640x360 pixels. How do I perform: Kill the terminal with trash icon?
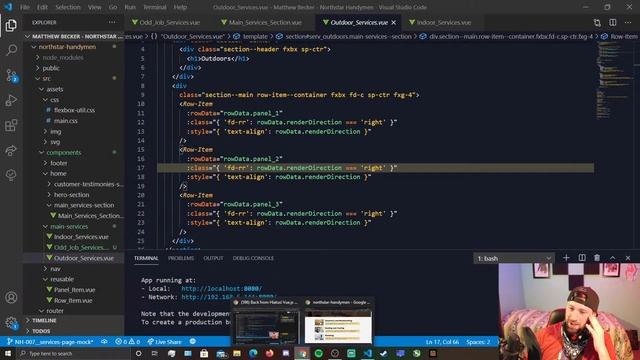(x=597, y=258)
